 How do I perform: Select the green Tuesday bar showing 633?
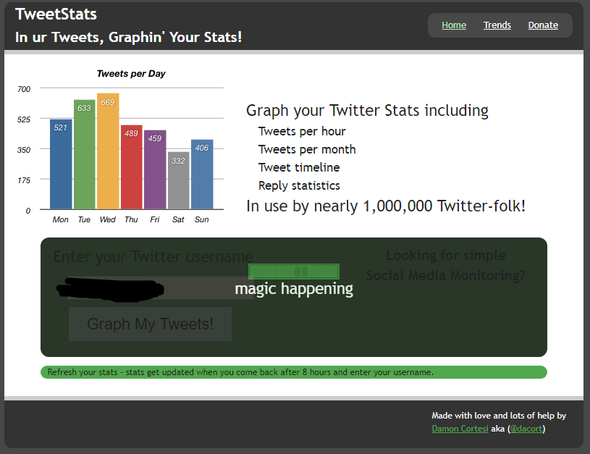coord(84,155)
